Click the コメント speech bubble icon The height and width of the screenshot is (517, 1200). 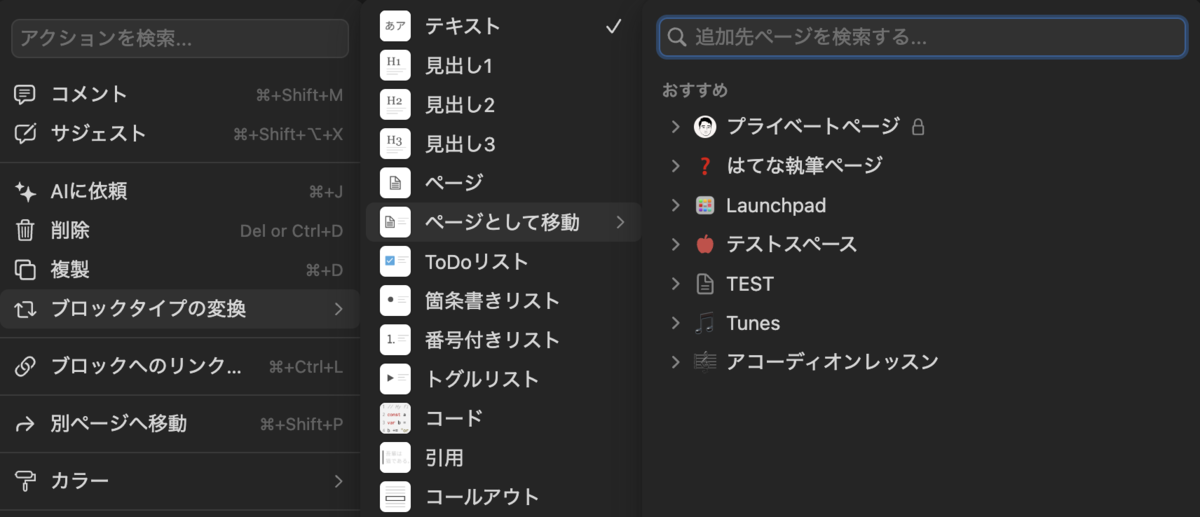(25, 95)
